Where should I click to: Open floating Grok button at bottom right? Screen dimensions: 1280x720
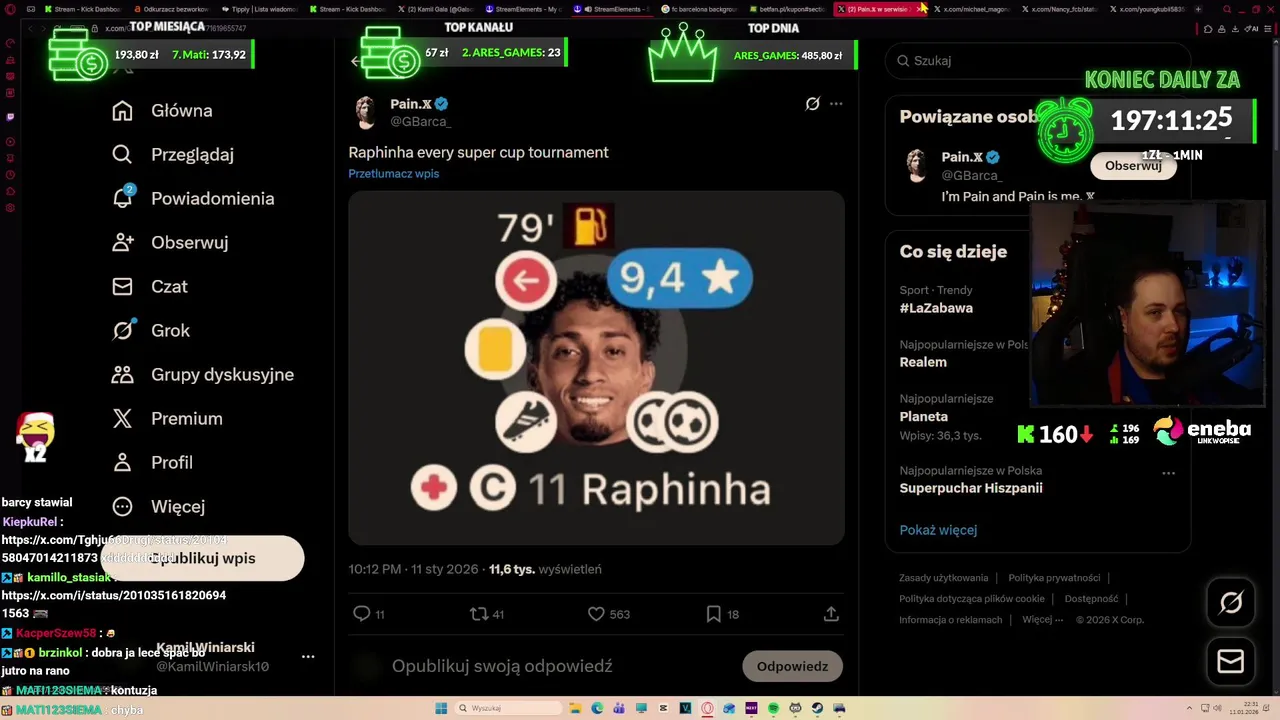(1231, 602)
